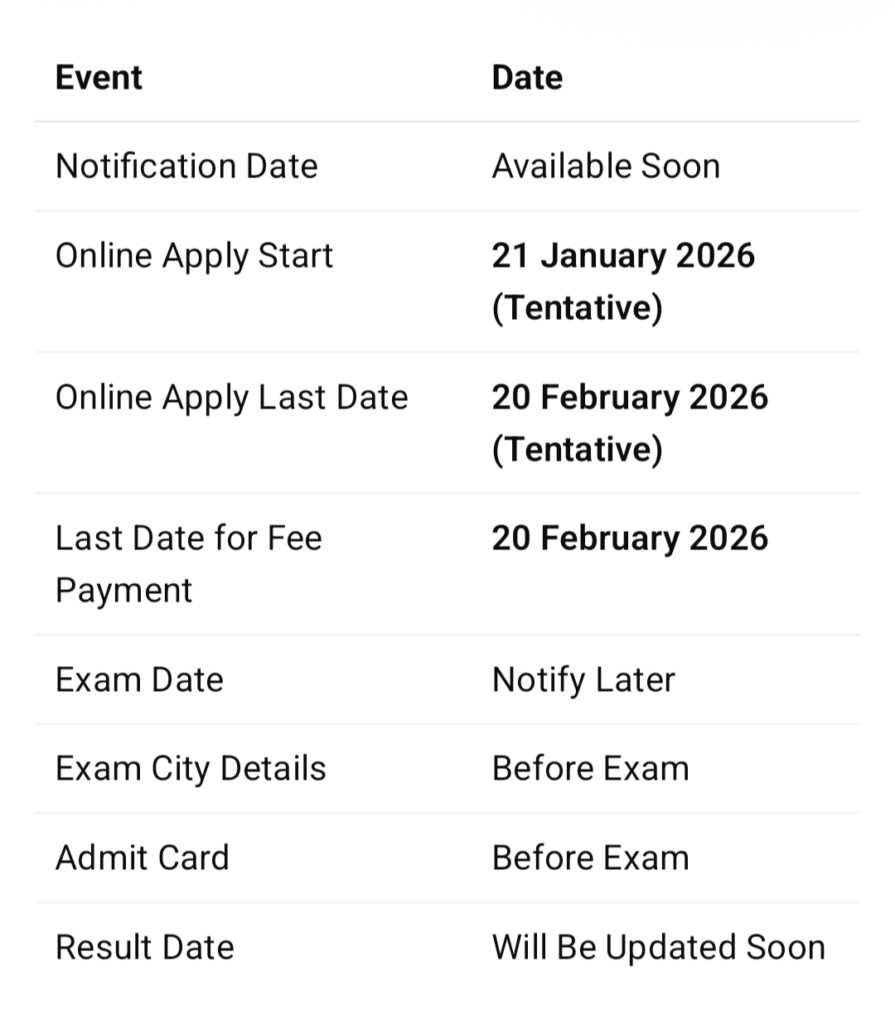Select the Online Apply Start label
The width and height of the screenshot is (895, 1024).
coord(194,256)
